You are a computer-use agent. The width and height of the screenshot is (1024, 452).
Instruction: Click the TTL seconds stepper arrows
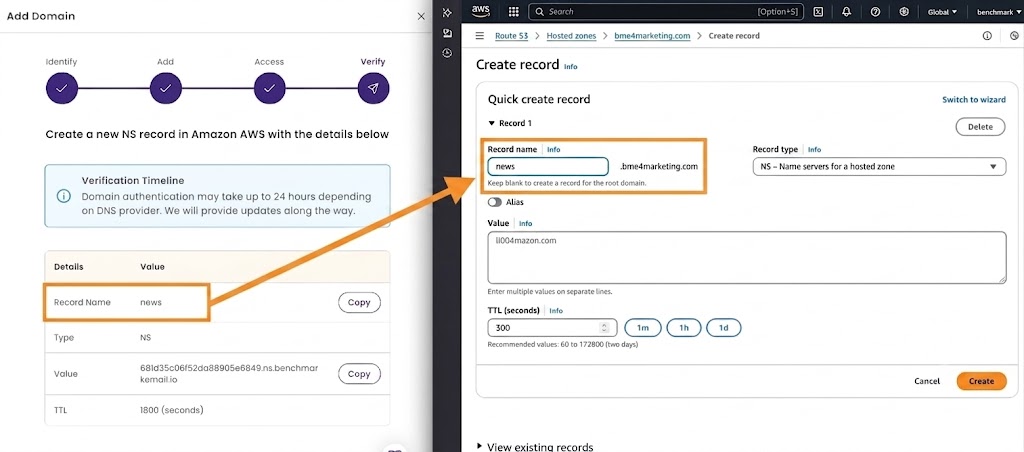pyautogui.click(x=604, y=328)
